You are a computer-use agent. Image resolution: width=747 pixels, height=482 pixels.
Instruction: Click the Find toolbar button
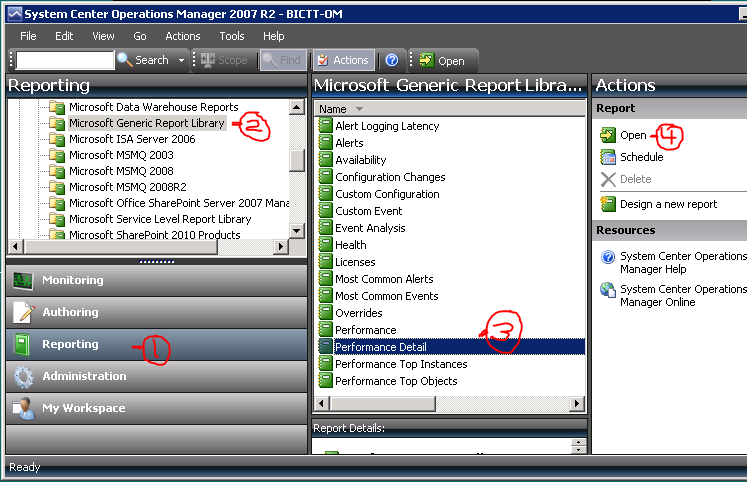tap(283, 60)
